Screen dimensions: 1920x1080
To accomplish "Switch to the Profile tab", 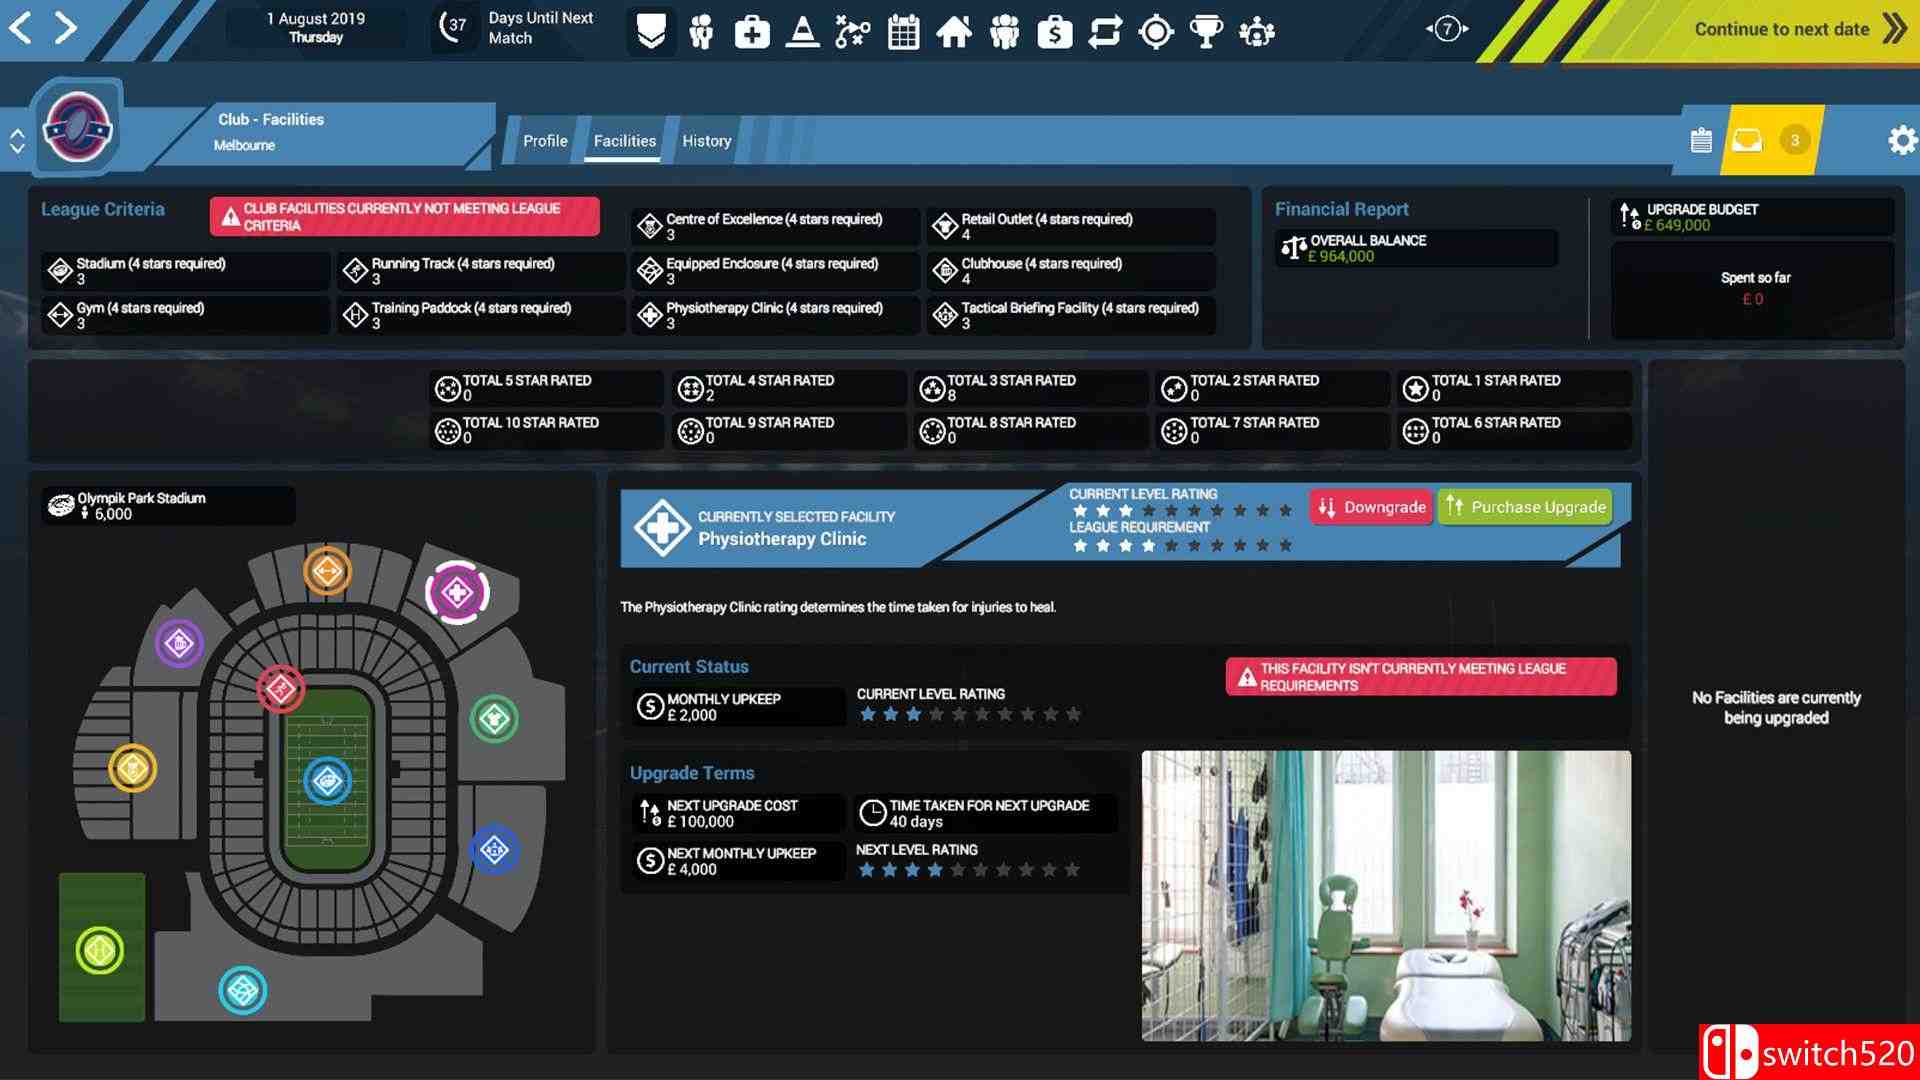I will click(x=545, y=141).
